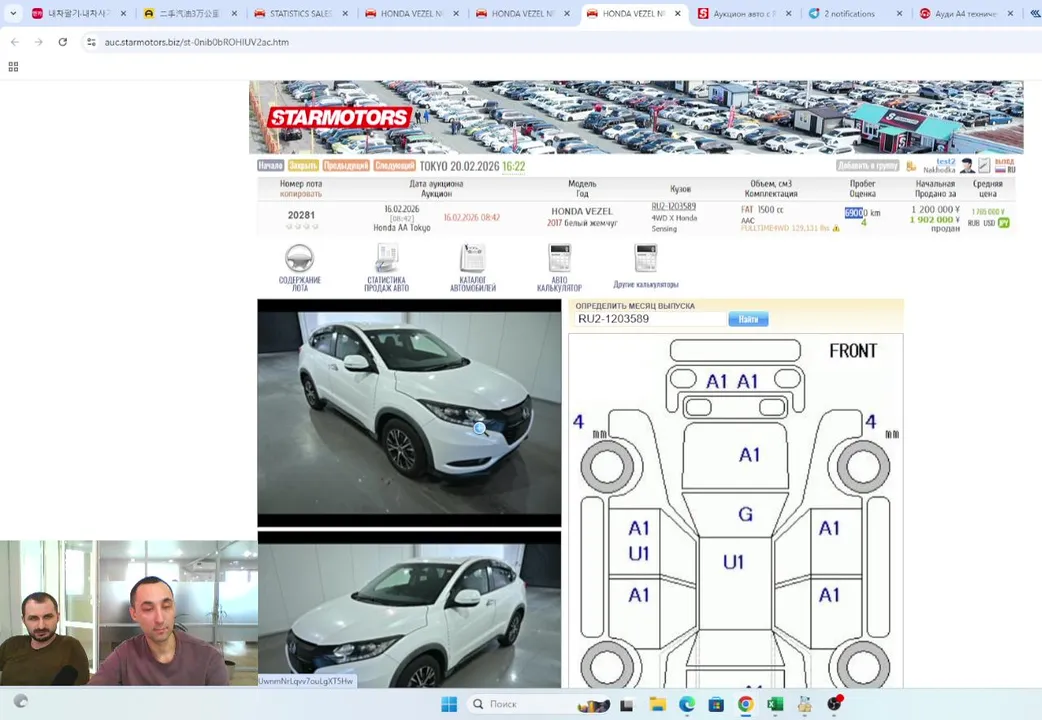Click the lot rating stars under 20281
This screenshot has width=1042, height=720.
click(301, 226)
